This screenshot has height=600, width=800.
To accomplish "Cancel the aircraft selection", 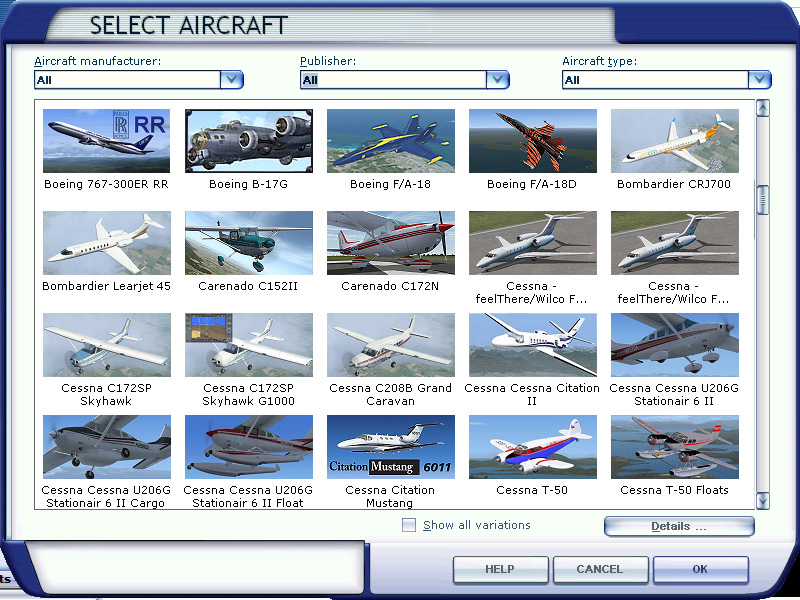I will point(600,569).
